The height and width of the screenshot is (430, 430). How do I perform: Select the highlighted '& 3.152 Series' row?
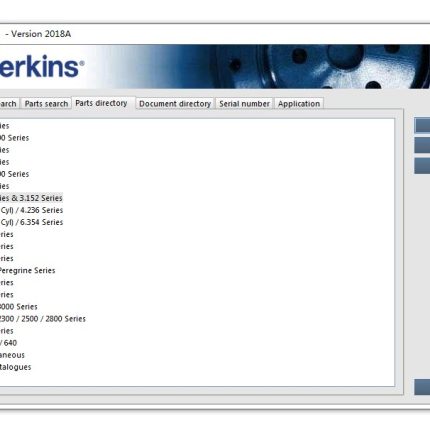click(31, 198)
